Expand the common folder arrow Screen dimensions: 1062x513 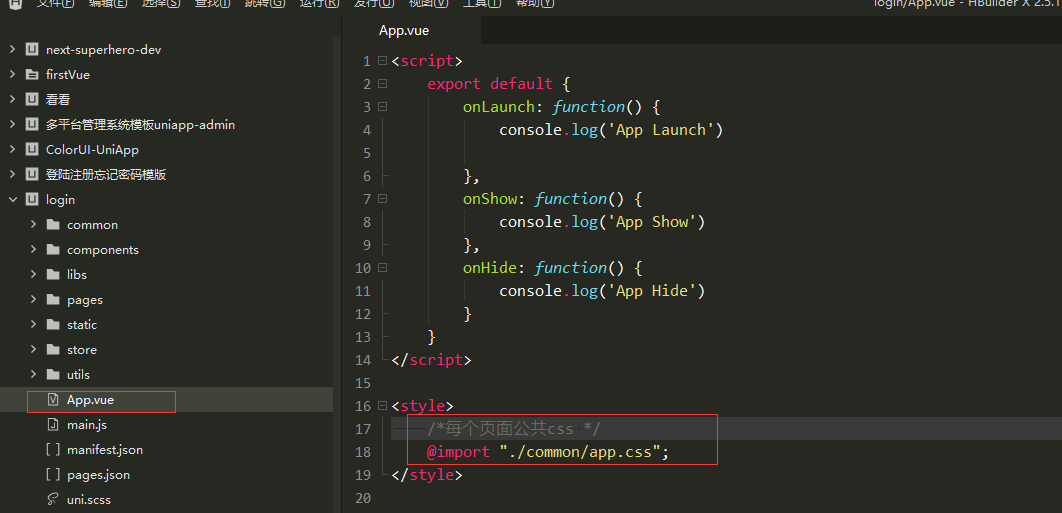[x=33, y=224]
